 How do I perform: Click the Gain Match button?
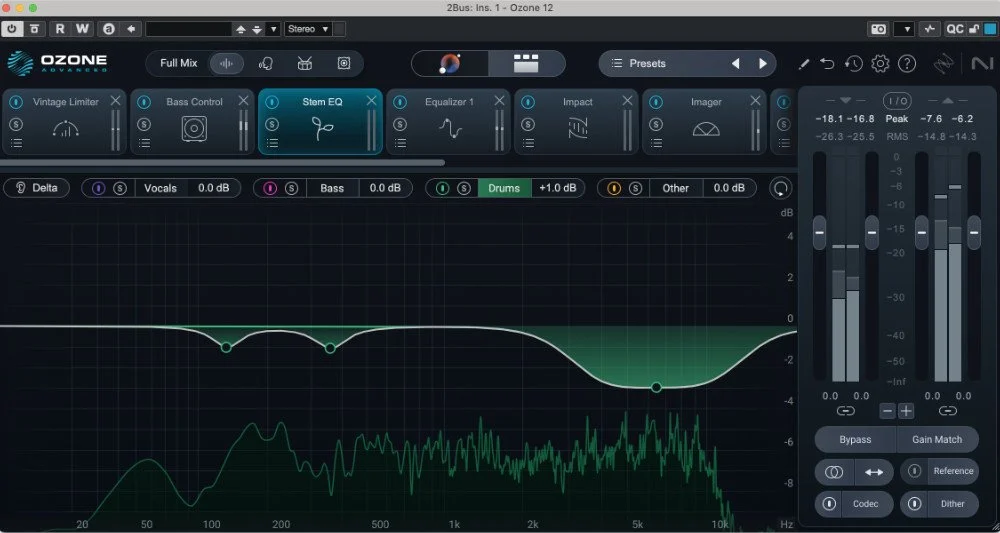click(x=937, y=439)
